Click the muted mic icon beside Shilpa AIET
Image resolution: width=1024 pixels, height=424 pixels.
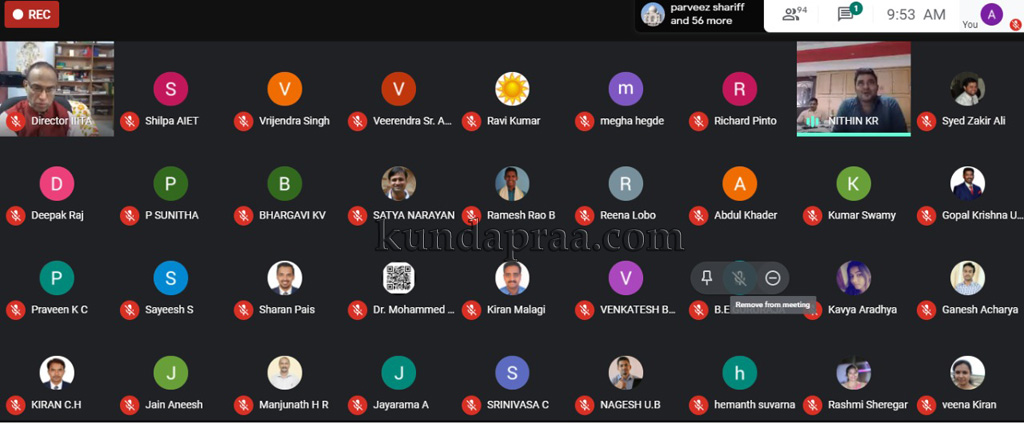(x=129, y=121)
